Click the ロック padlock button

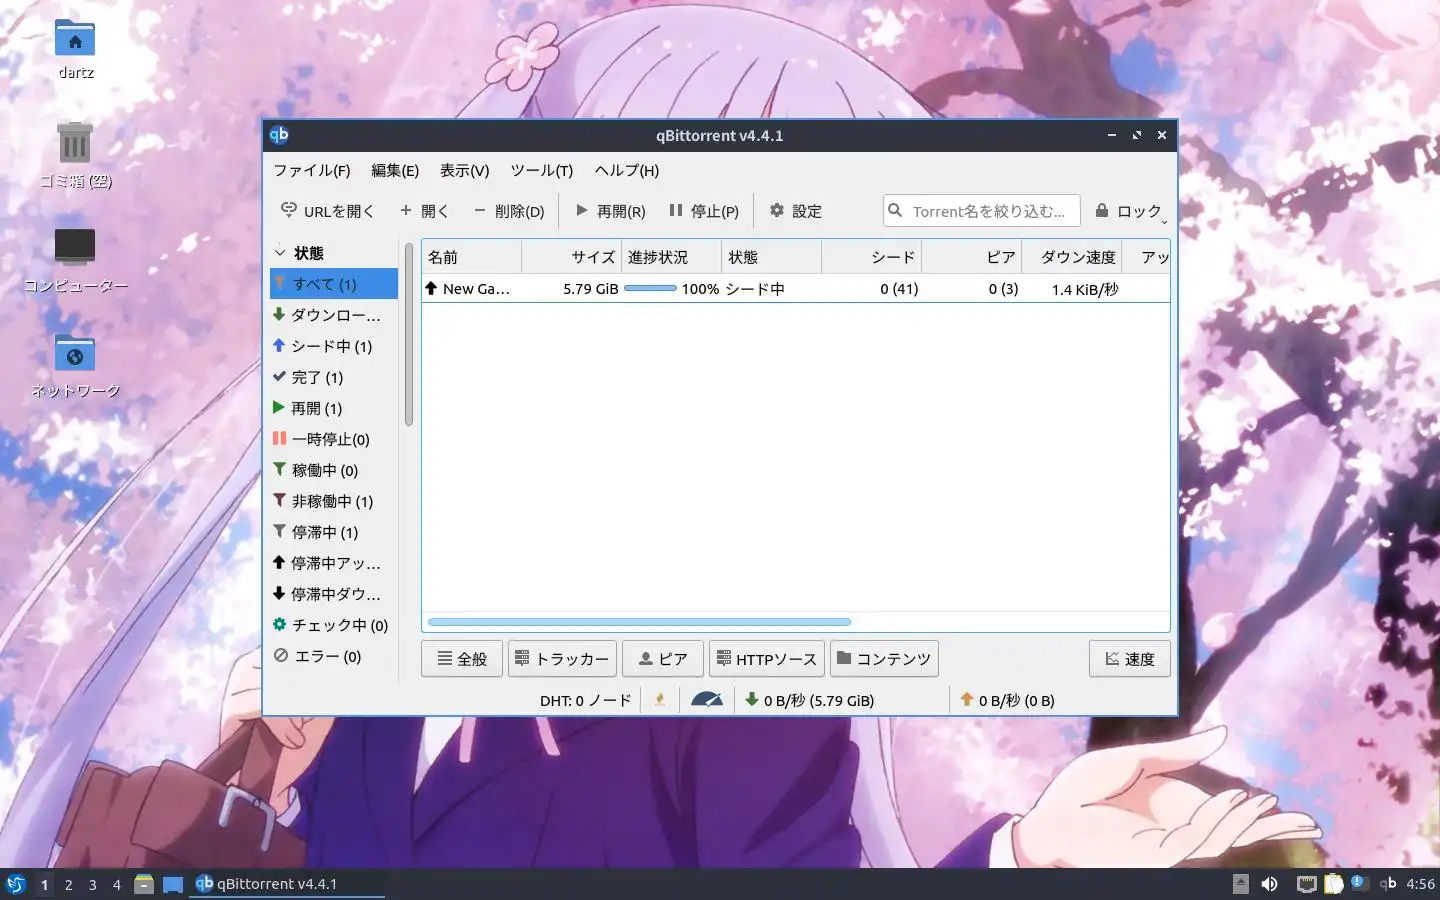pos(1127,211)
